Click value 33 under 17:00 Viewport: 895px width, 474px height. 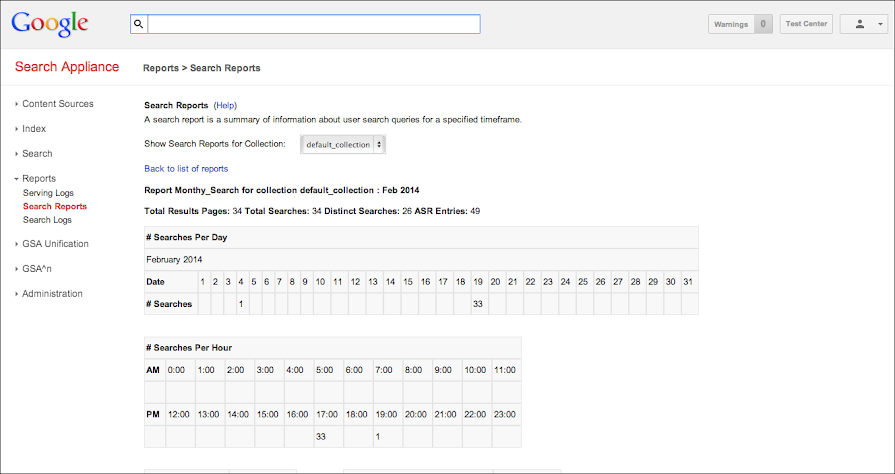point(327,436)
